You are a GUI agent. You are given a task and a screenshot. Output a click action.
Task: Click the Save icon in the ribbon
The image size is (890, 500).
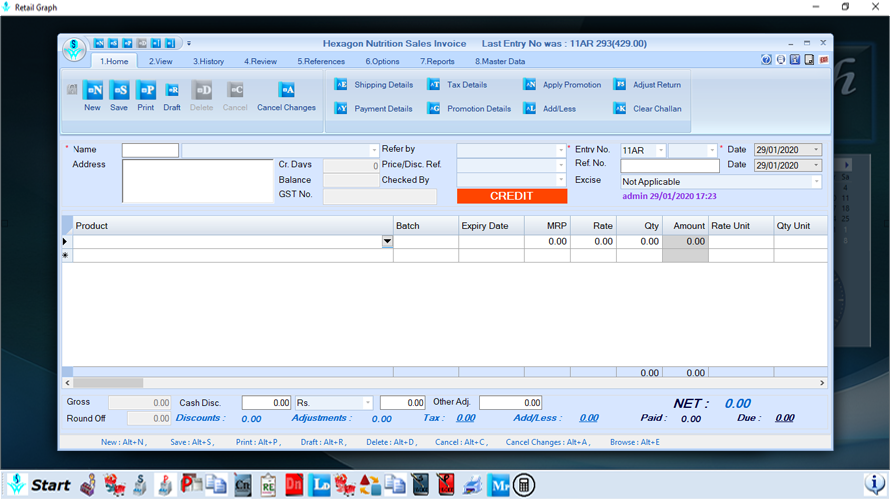click(x=119, y=90)
